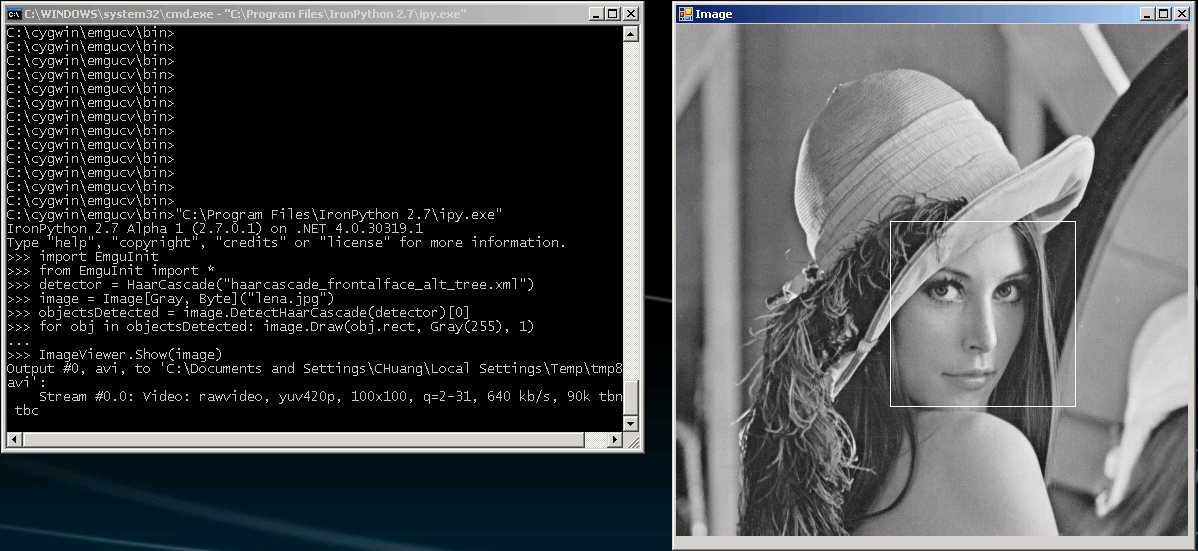
Task: Click the "tbc" text in console
Action: tap(26, 410)
